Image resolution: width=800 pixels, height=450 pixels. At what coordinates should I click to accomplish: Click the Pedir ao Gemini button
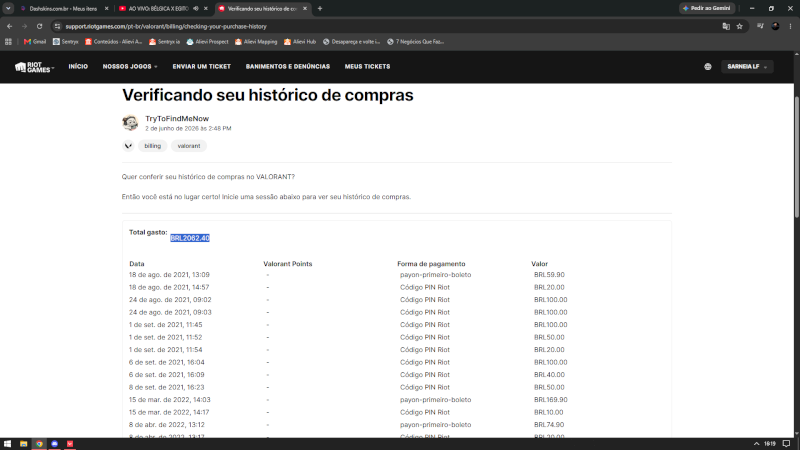tap(707, 8)
